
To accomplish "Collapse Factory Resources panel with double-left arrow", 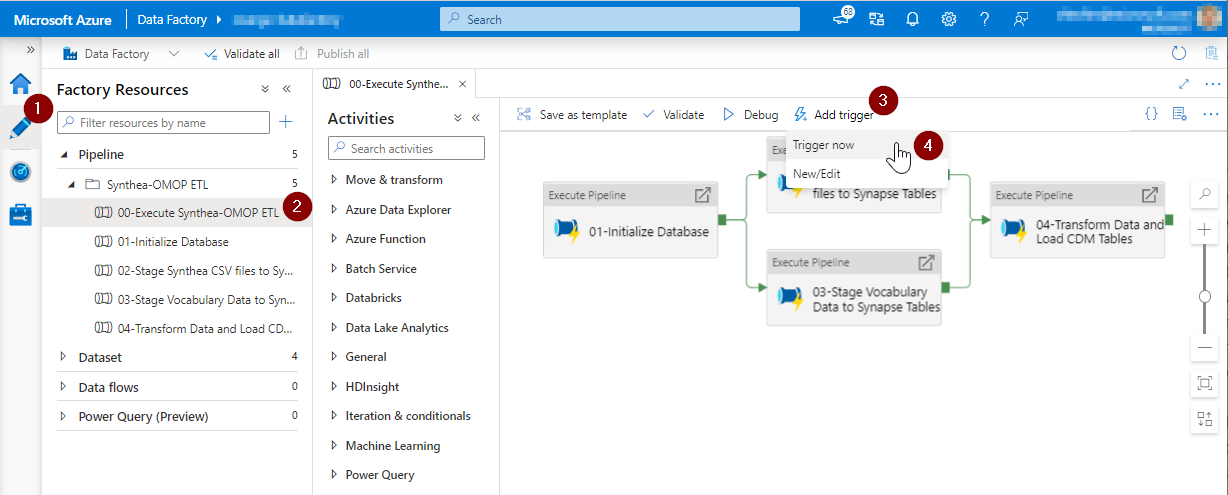I will pyautogui.click(x=287, y=89).
